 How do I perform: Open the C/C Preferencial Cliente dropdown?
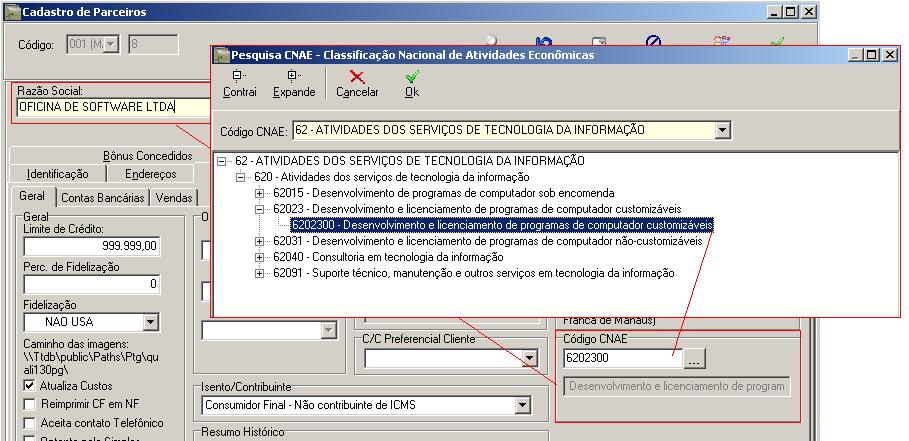click(x=529, y=359)
